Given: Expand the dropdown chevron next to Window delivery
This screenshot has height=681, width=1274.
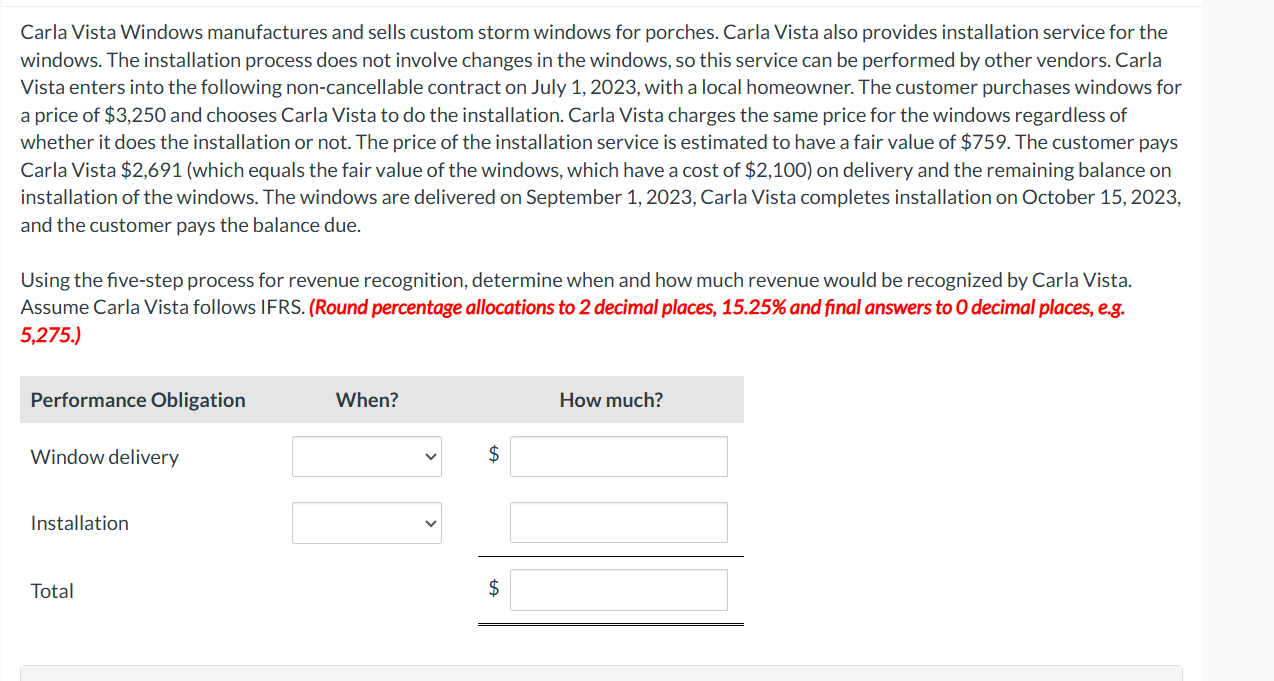Looking at the screenshot, I should click(430, 456).
